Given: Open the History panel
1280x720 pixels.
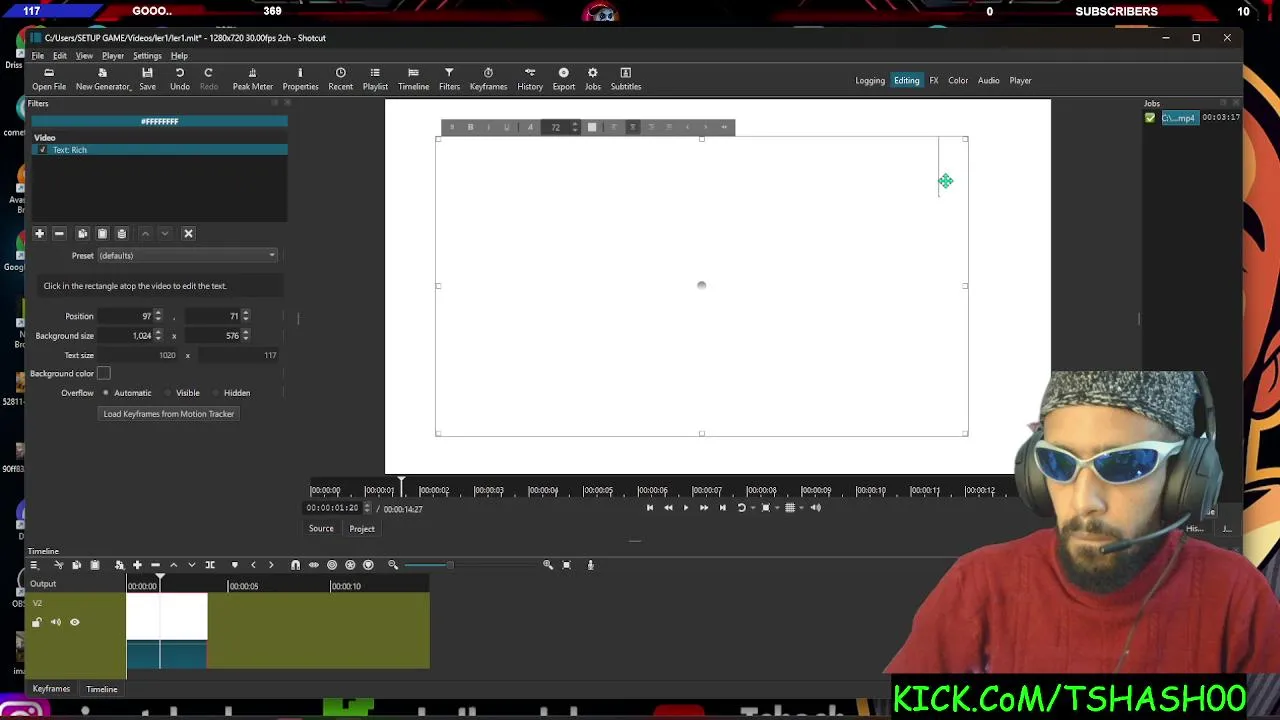Looking at the screenshot, I should 530,79.
